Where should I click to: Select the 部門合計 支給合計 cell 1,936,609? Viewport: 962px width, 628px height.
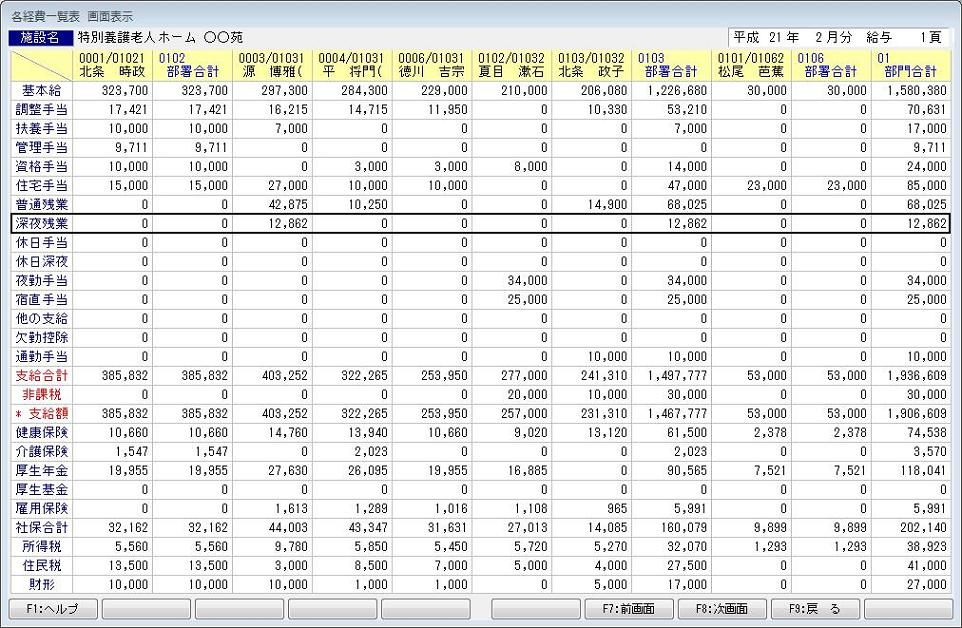point(911,375)
